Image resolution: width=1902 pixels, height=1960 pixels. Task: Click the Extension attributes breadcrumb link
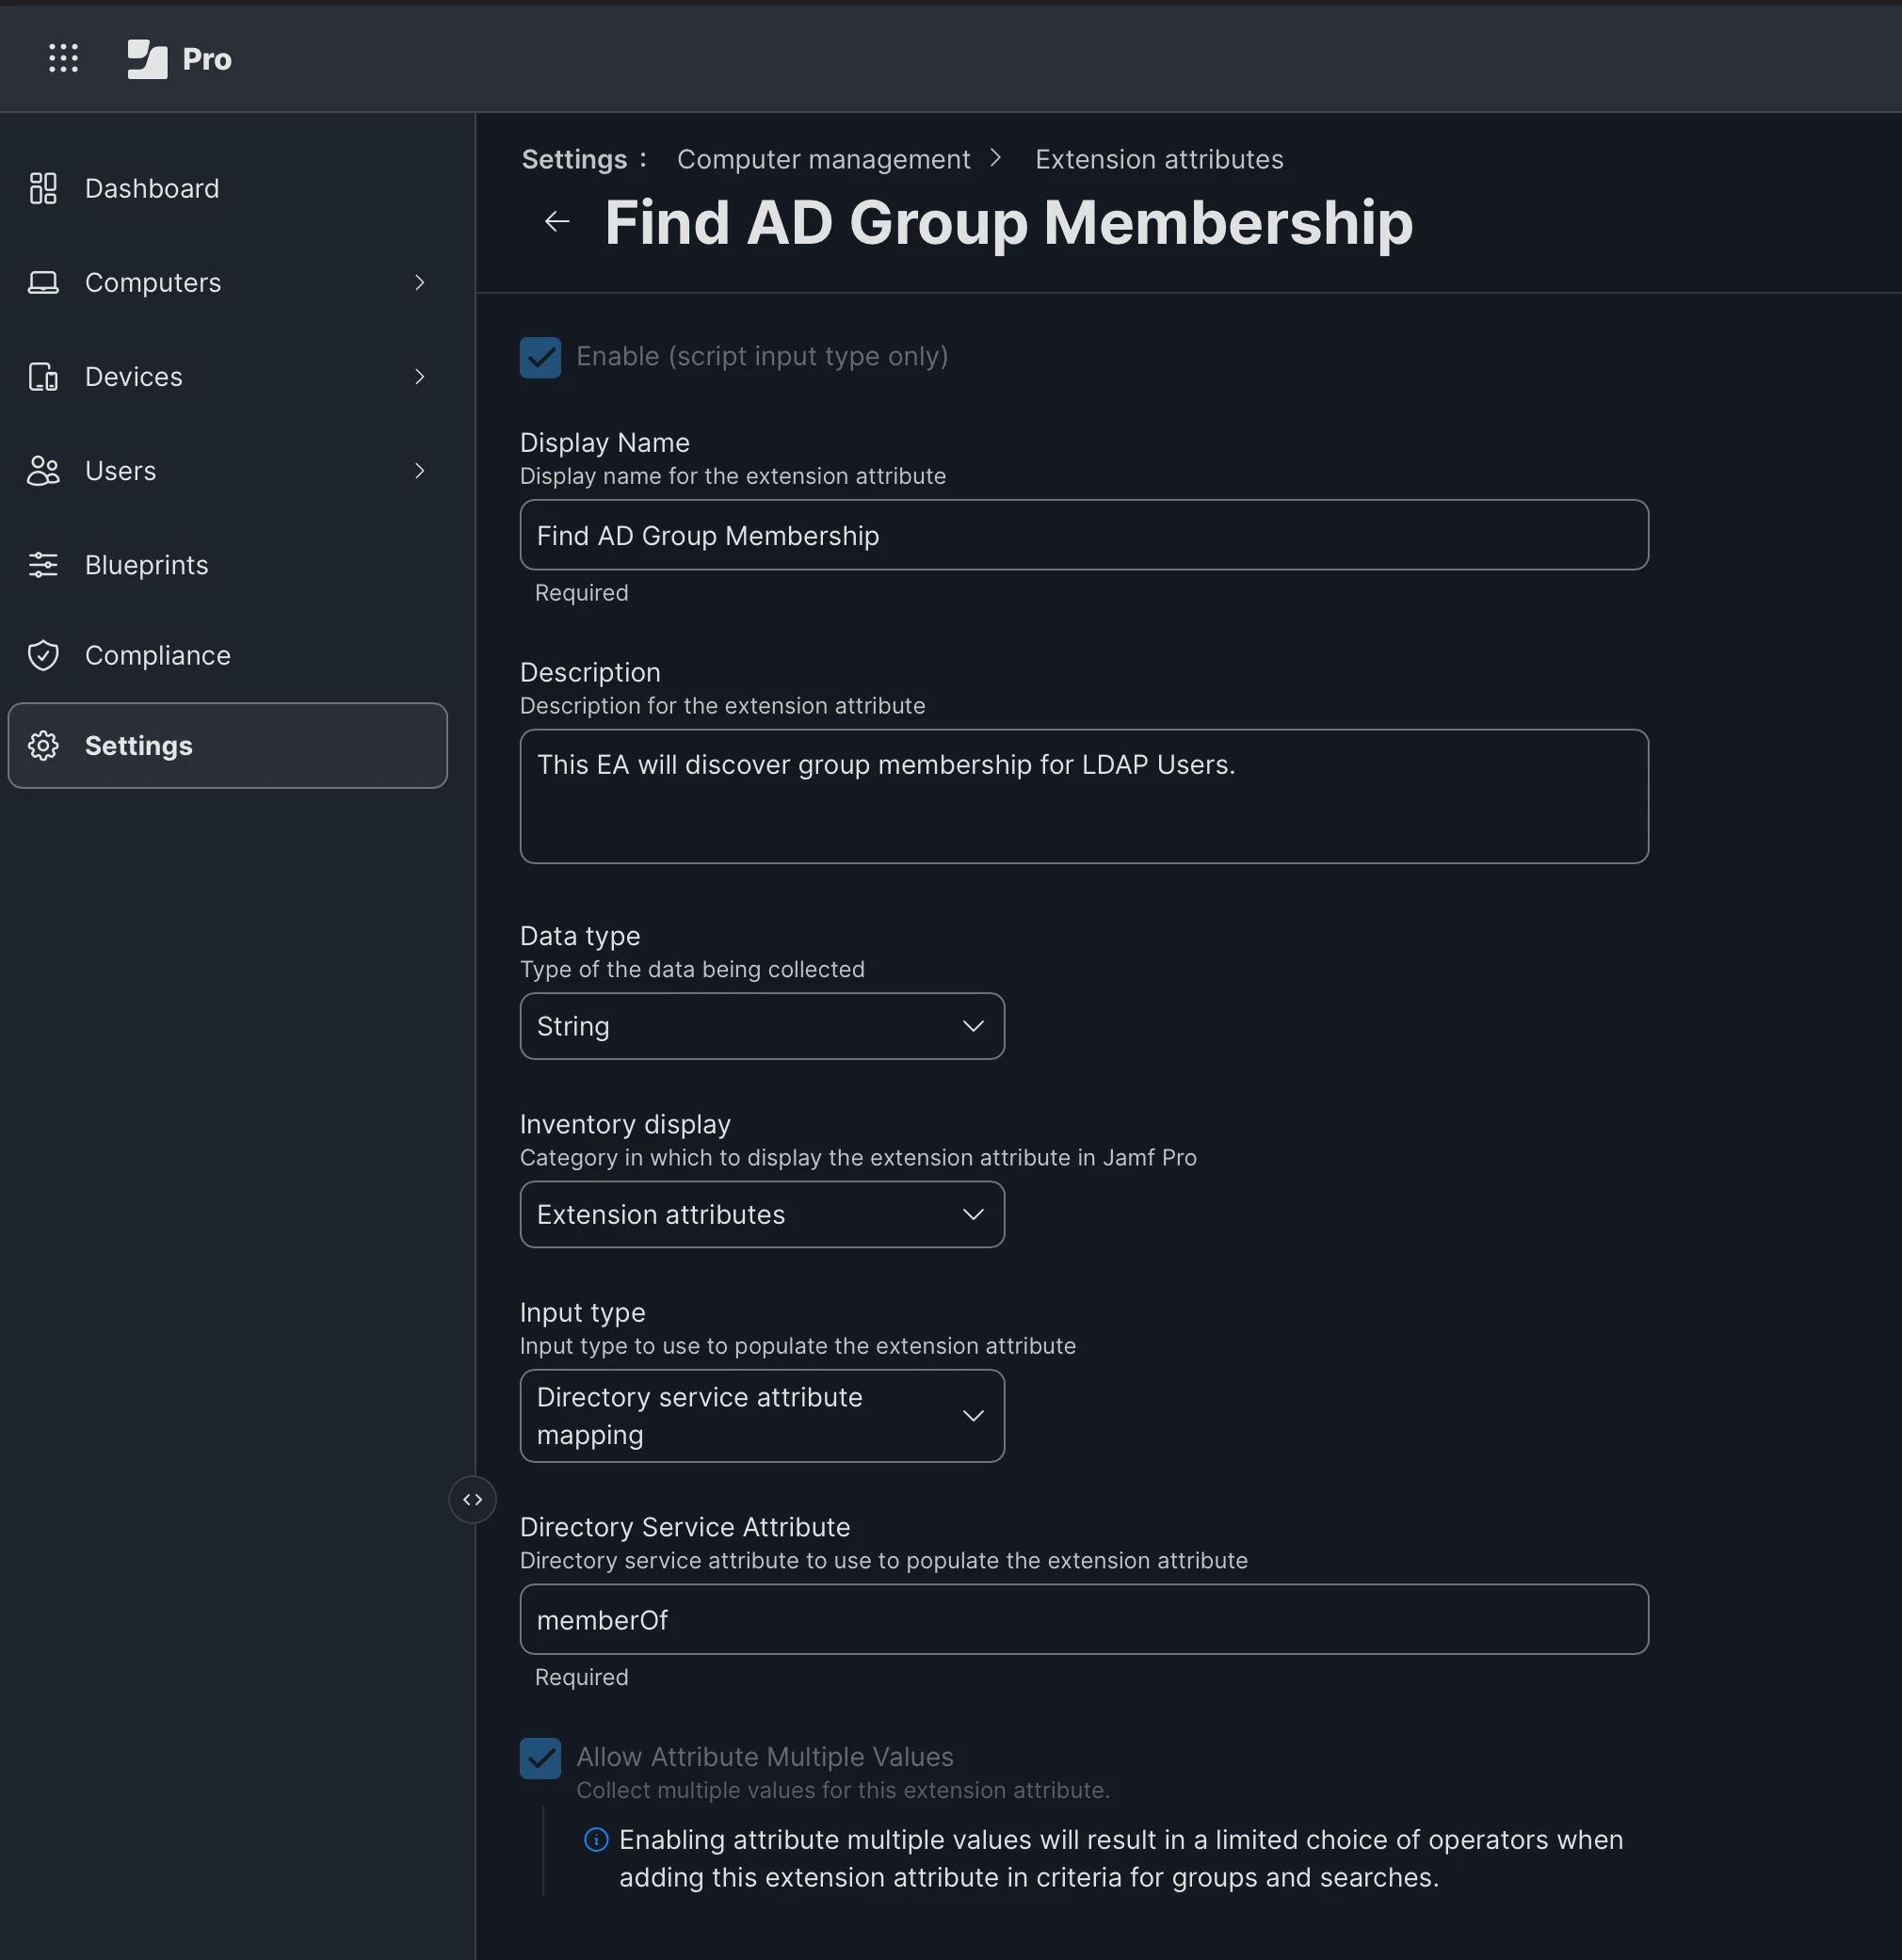1158,159
